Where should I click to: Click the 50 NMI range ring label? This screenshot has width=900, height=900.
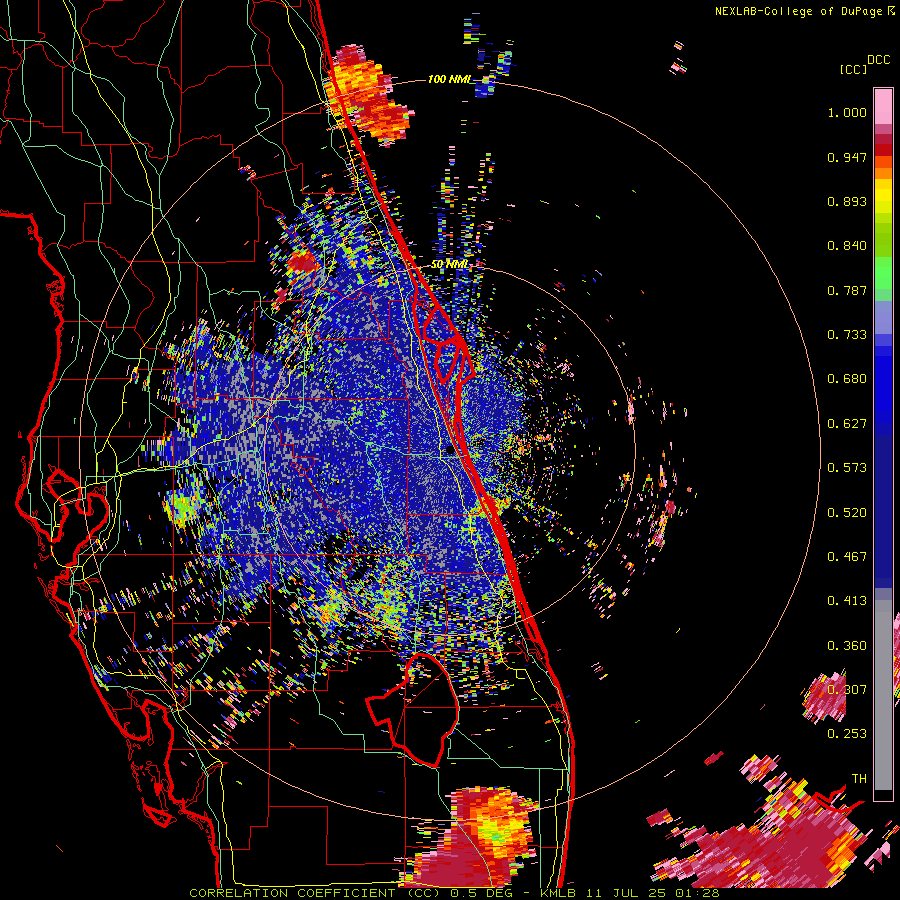pos(449,265)
